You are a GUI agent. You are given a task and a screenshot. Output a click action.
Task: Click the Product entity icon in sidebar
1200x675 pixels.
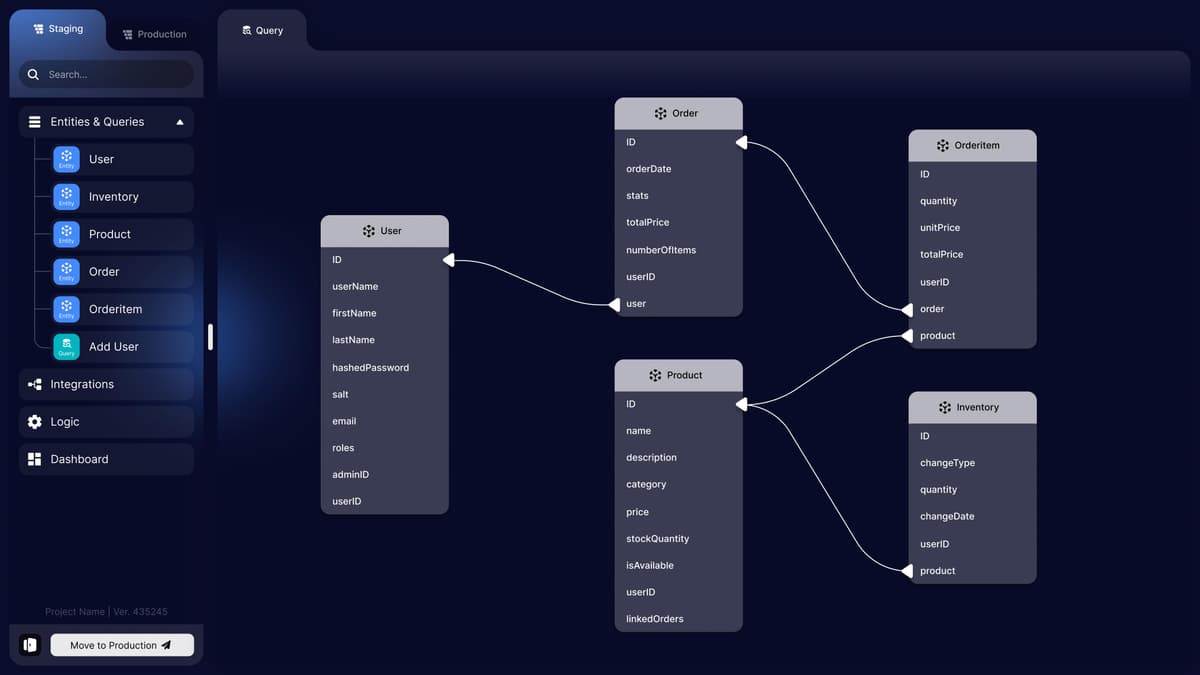tap(66, 234)
